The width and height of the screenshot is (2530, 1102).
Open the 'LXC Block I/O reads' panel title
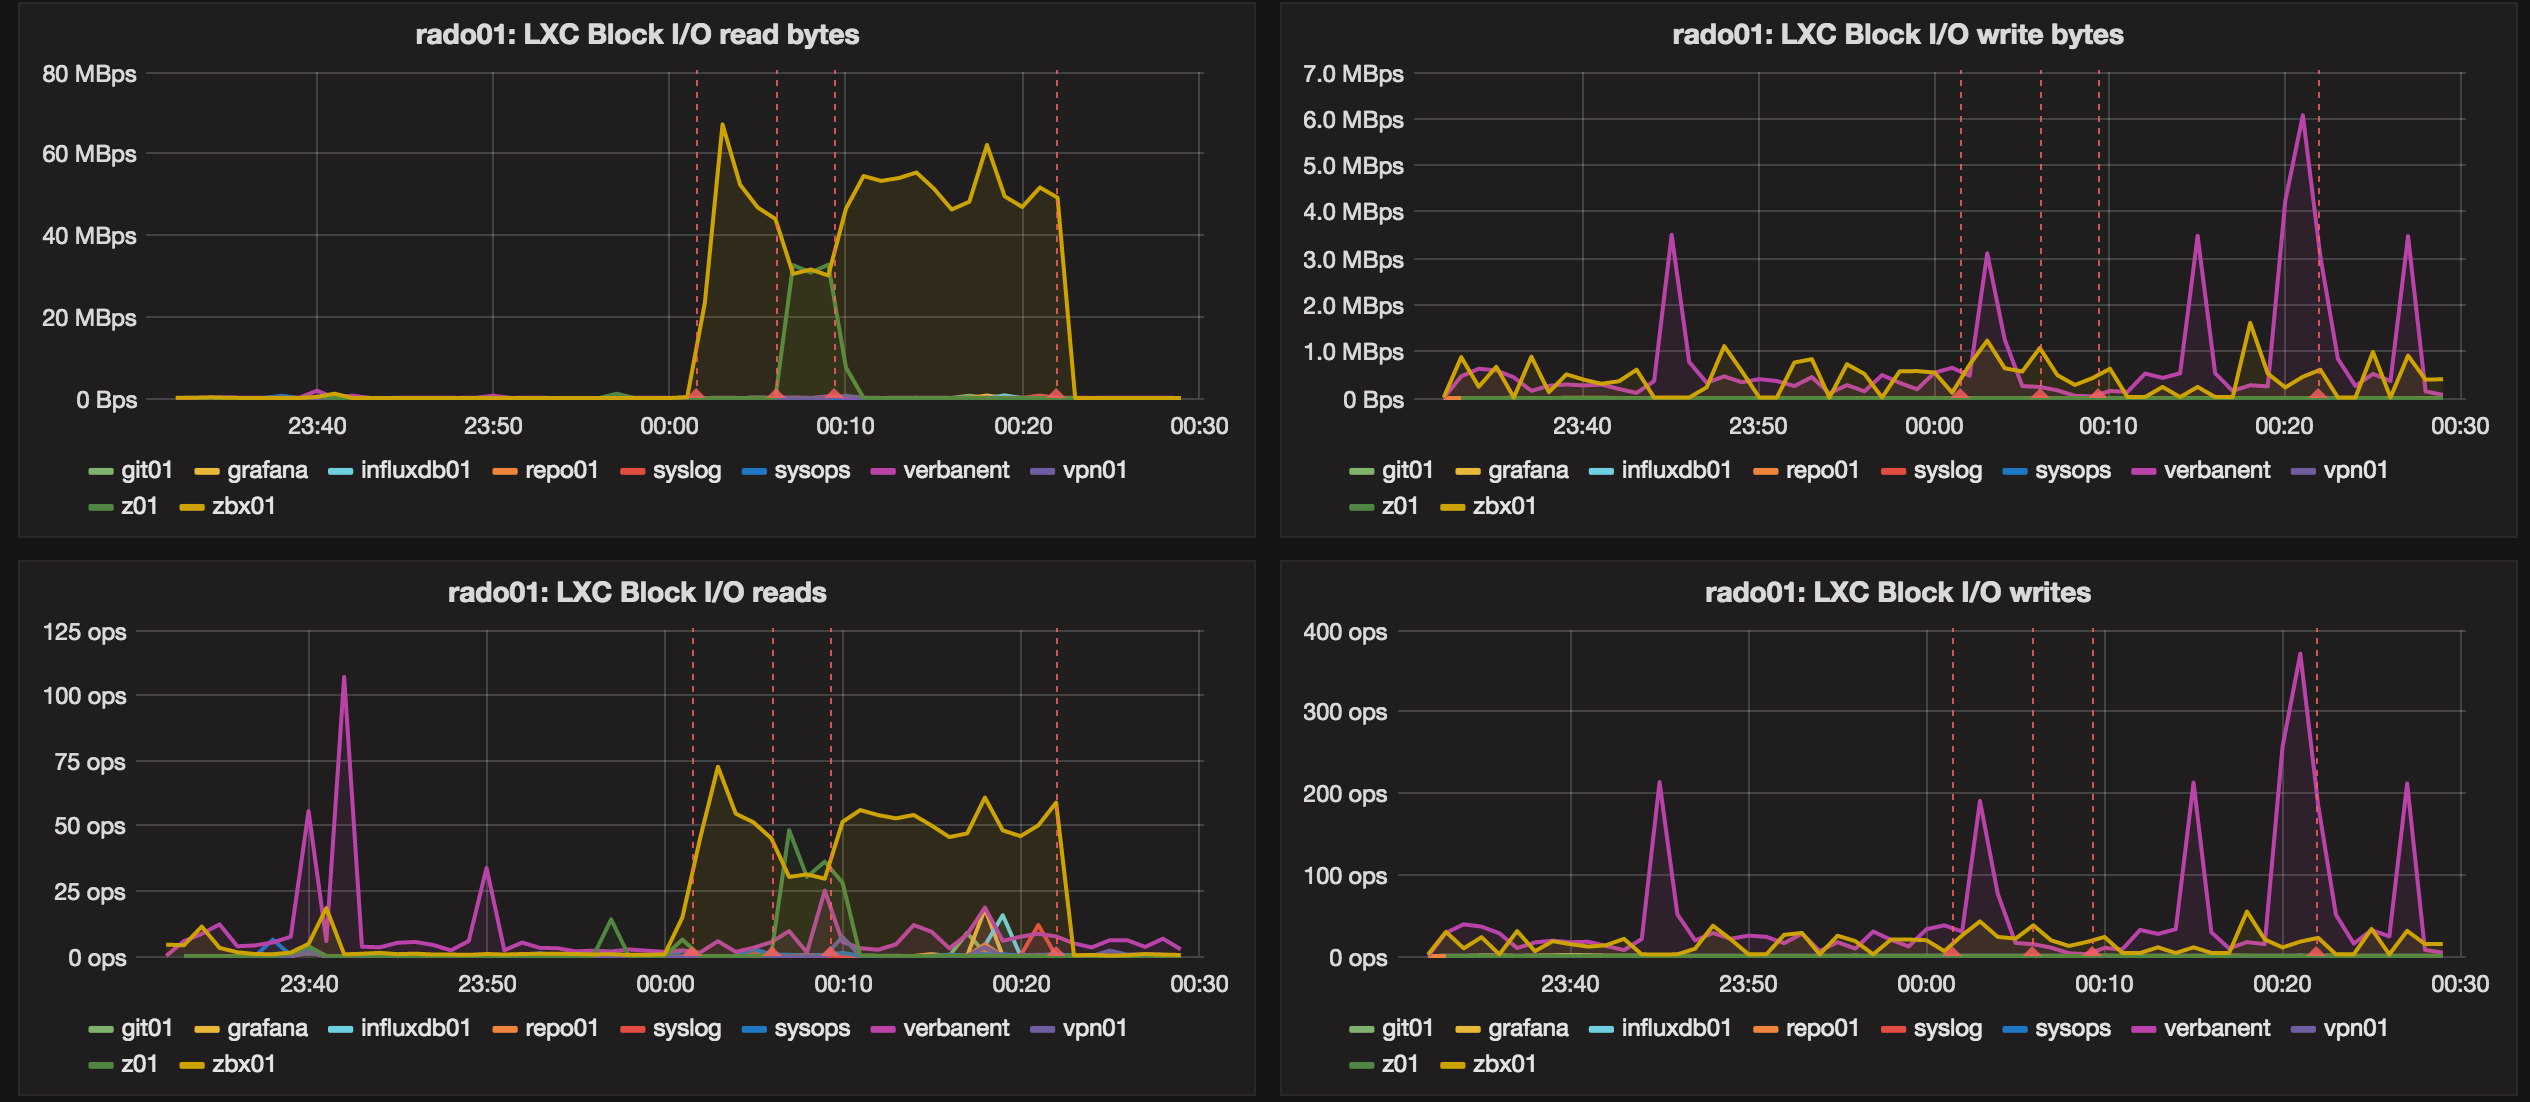tap(637, 593)
